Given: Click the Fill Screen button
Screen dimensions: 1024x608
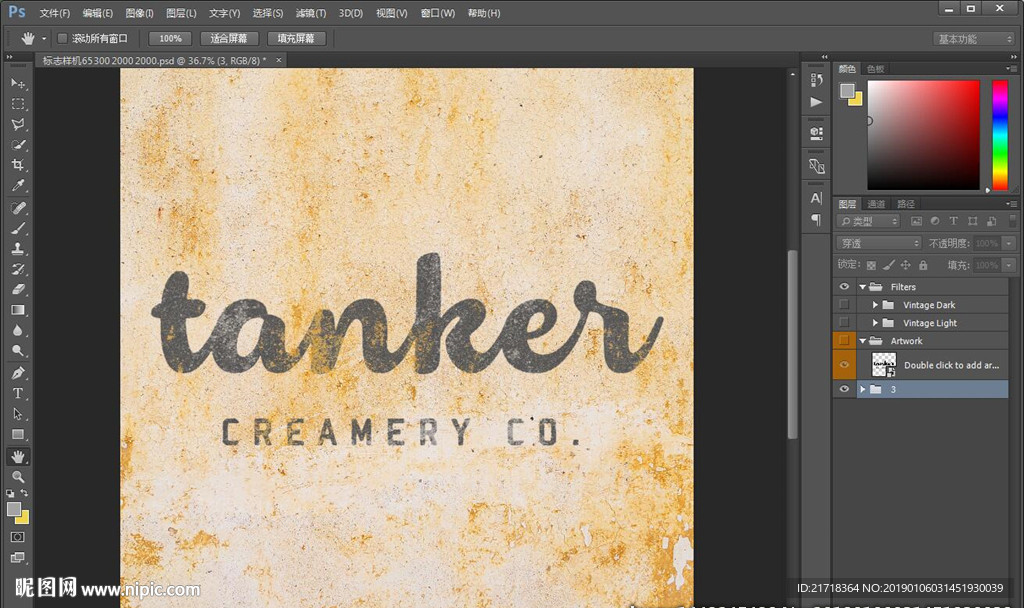Looking at the screenshot, I should click(x=296, y=39).
